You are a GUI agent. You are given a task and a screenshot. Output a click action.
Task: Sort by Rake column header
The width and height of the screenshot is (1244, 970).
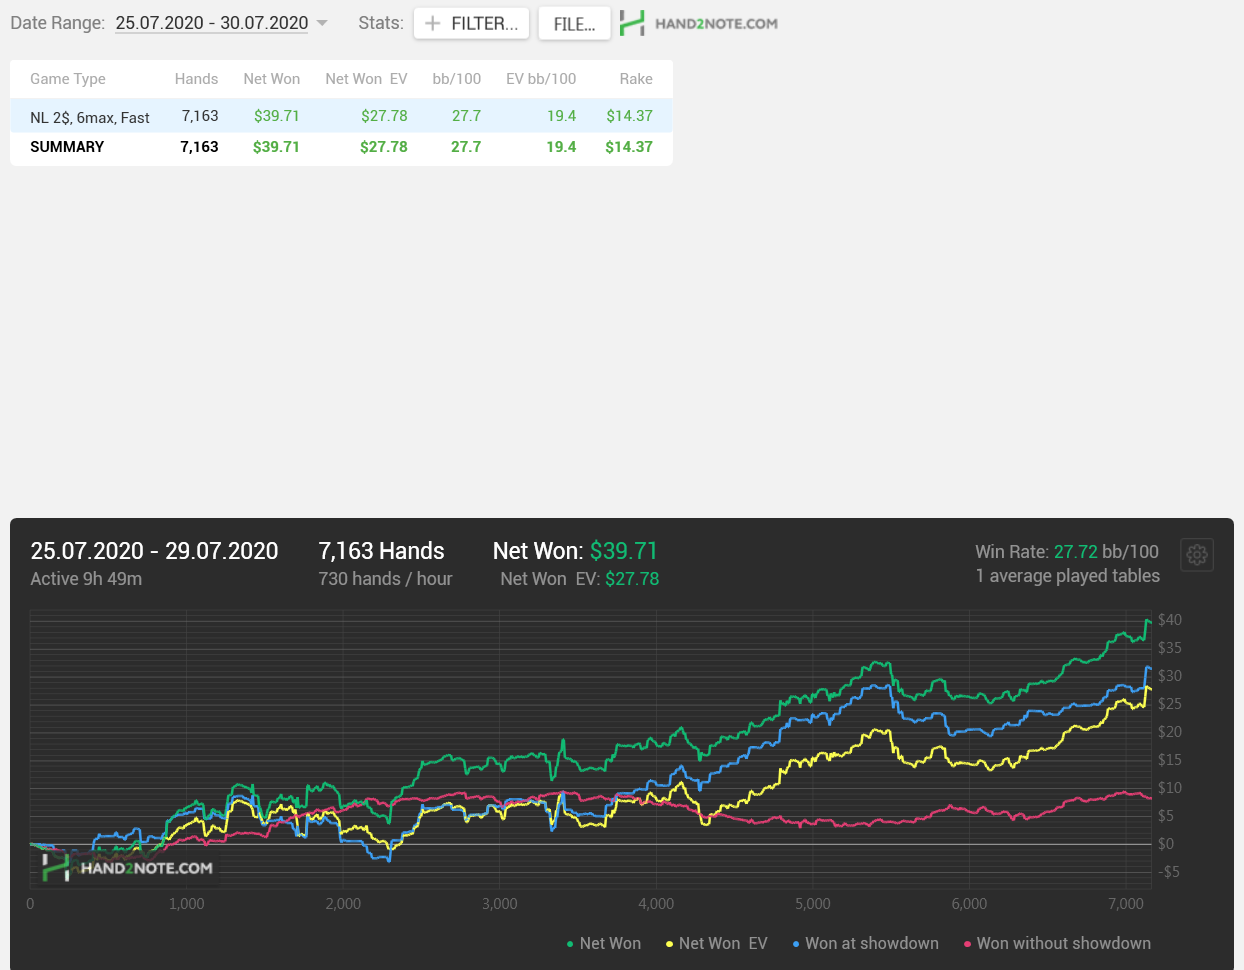(636, 79)
